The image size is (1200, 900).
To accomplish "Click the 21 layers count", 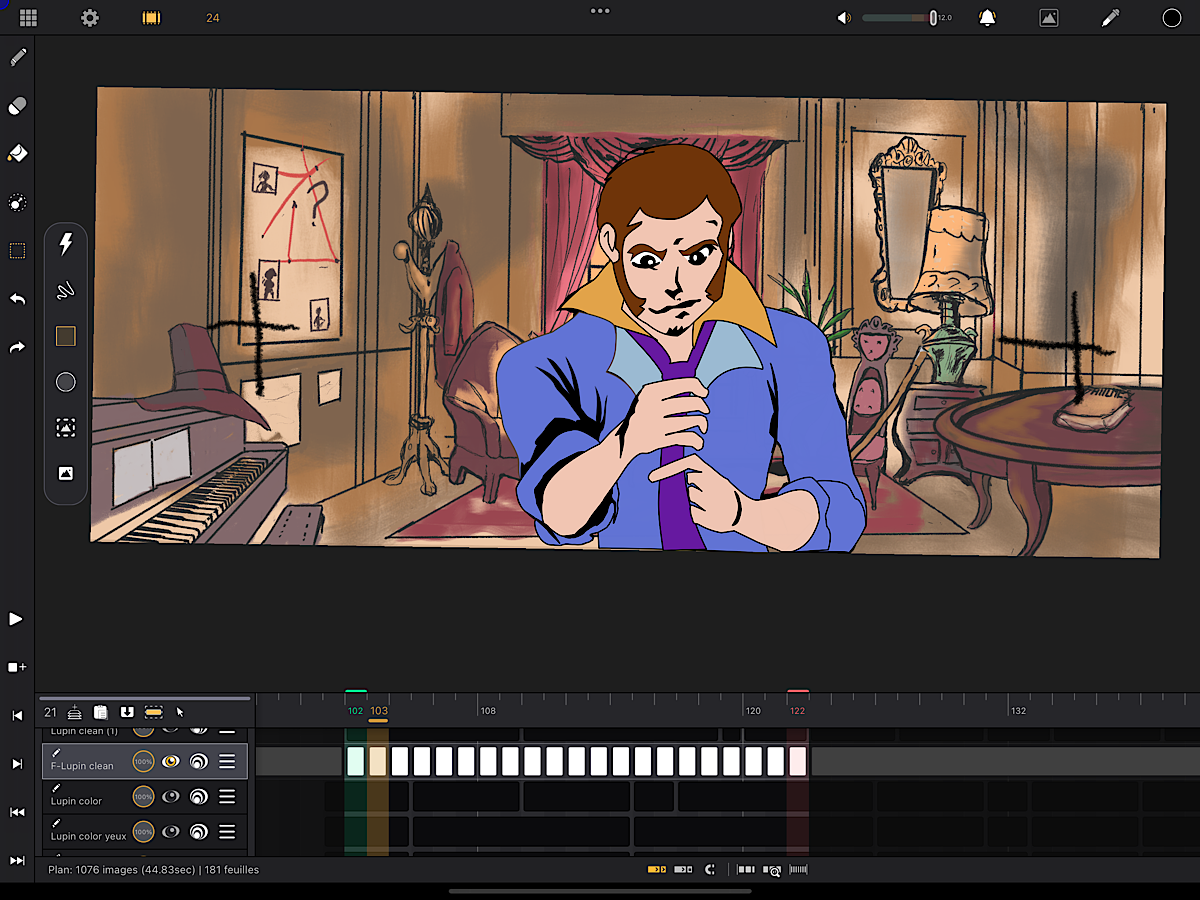I will click(51, 712).
